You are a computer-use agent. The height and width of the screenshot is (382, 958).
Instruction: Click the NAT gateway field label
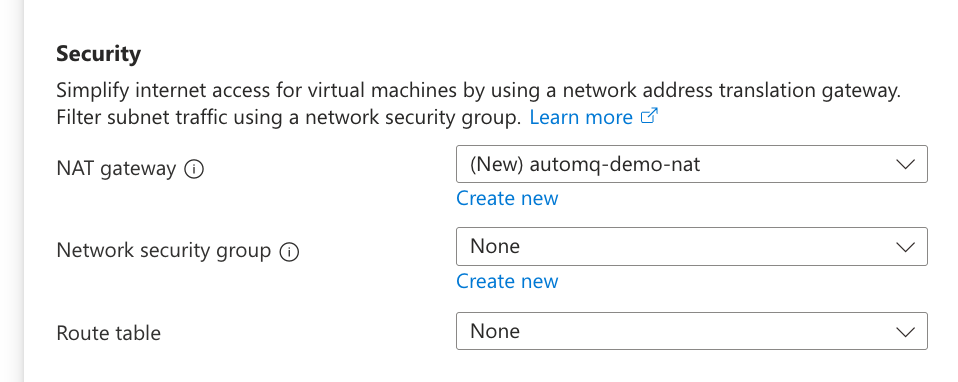tap(116, 168)
